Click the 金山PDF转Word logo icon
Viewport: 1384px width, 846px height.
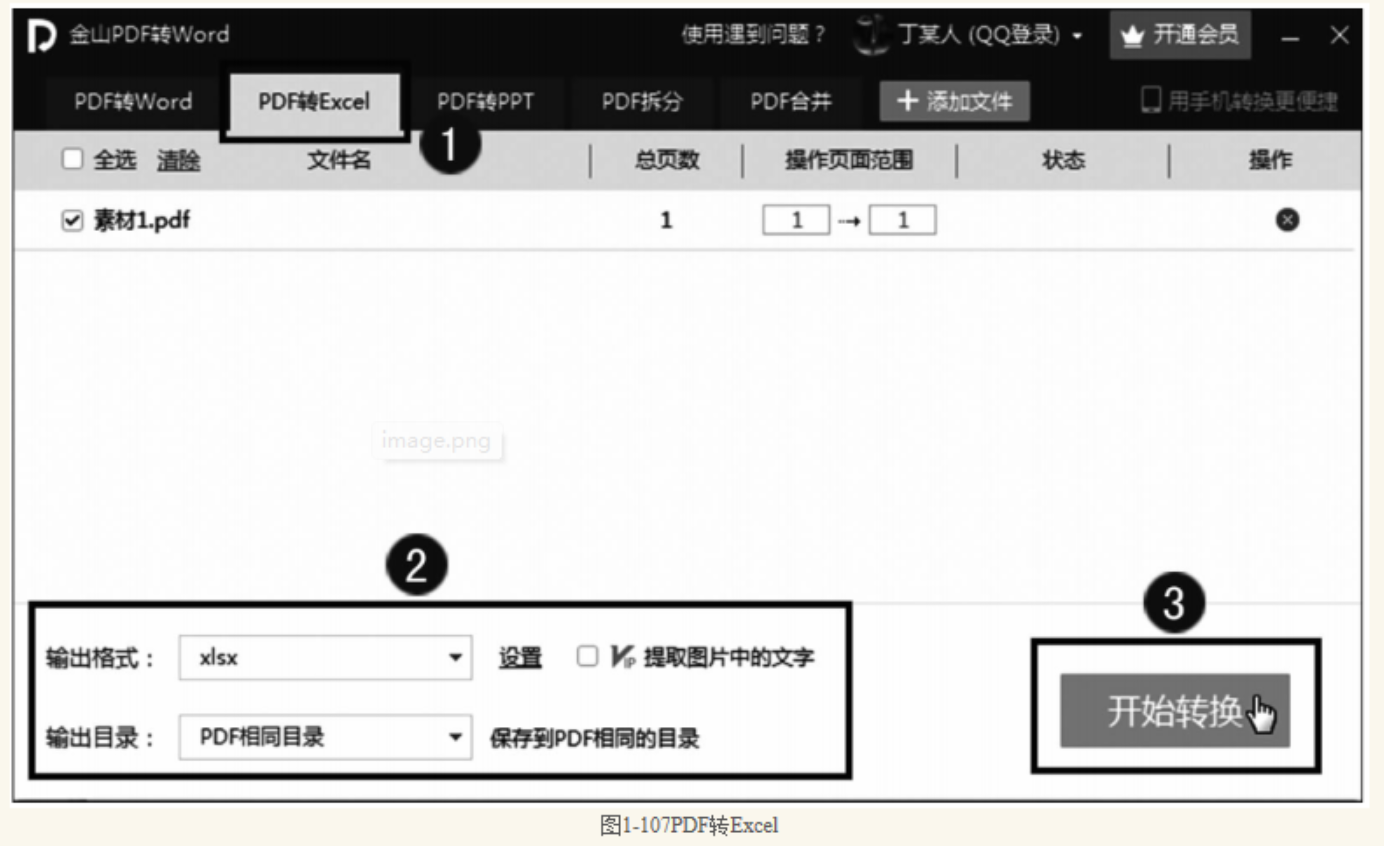click(x=43, y=35)
